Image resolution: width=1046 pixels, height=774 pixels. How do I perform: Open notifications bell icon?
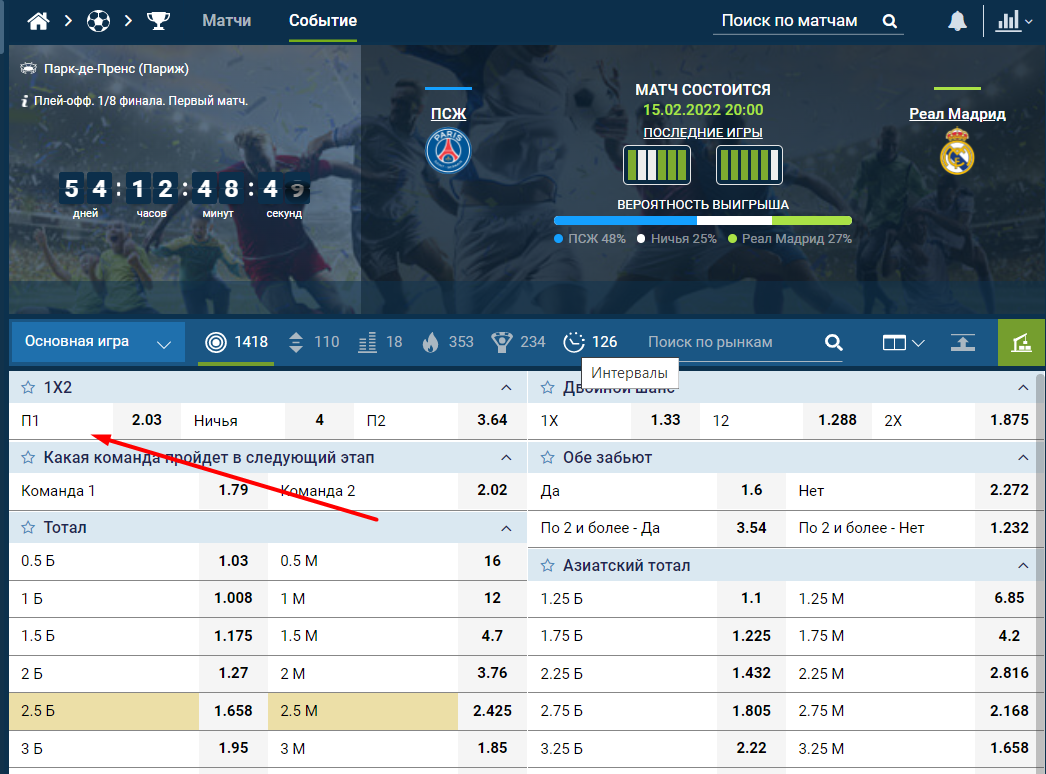click(x=957, y=21)
